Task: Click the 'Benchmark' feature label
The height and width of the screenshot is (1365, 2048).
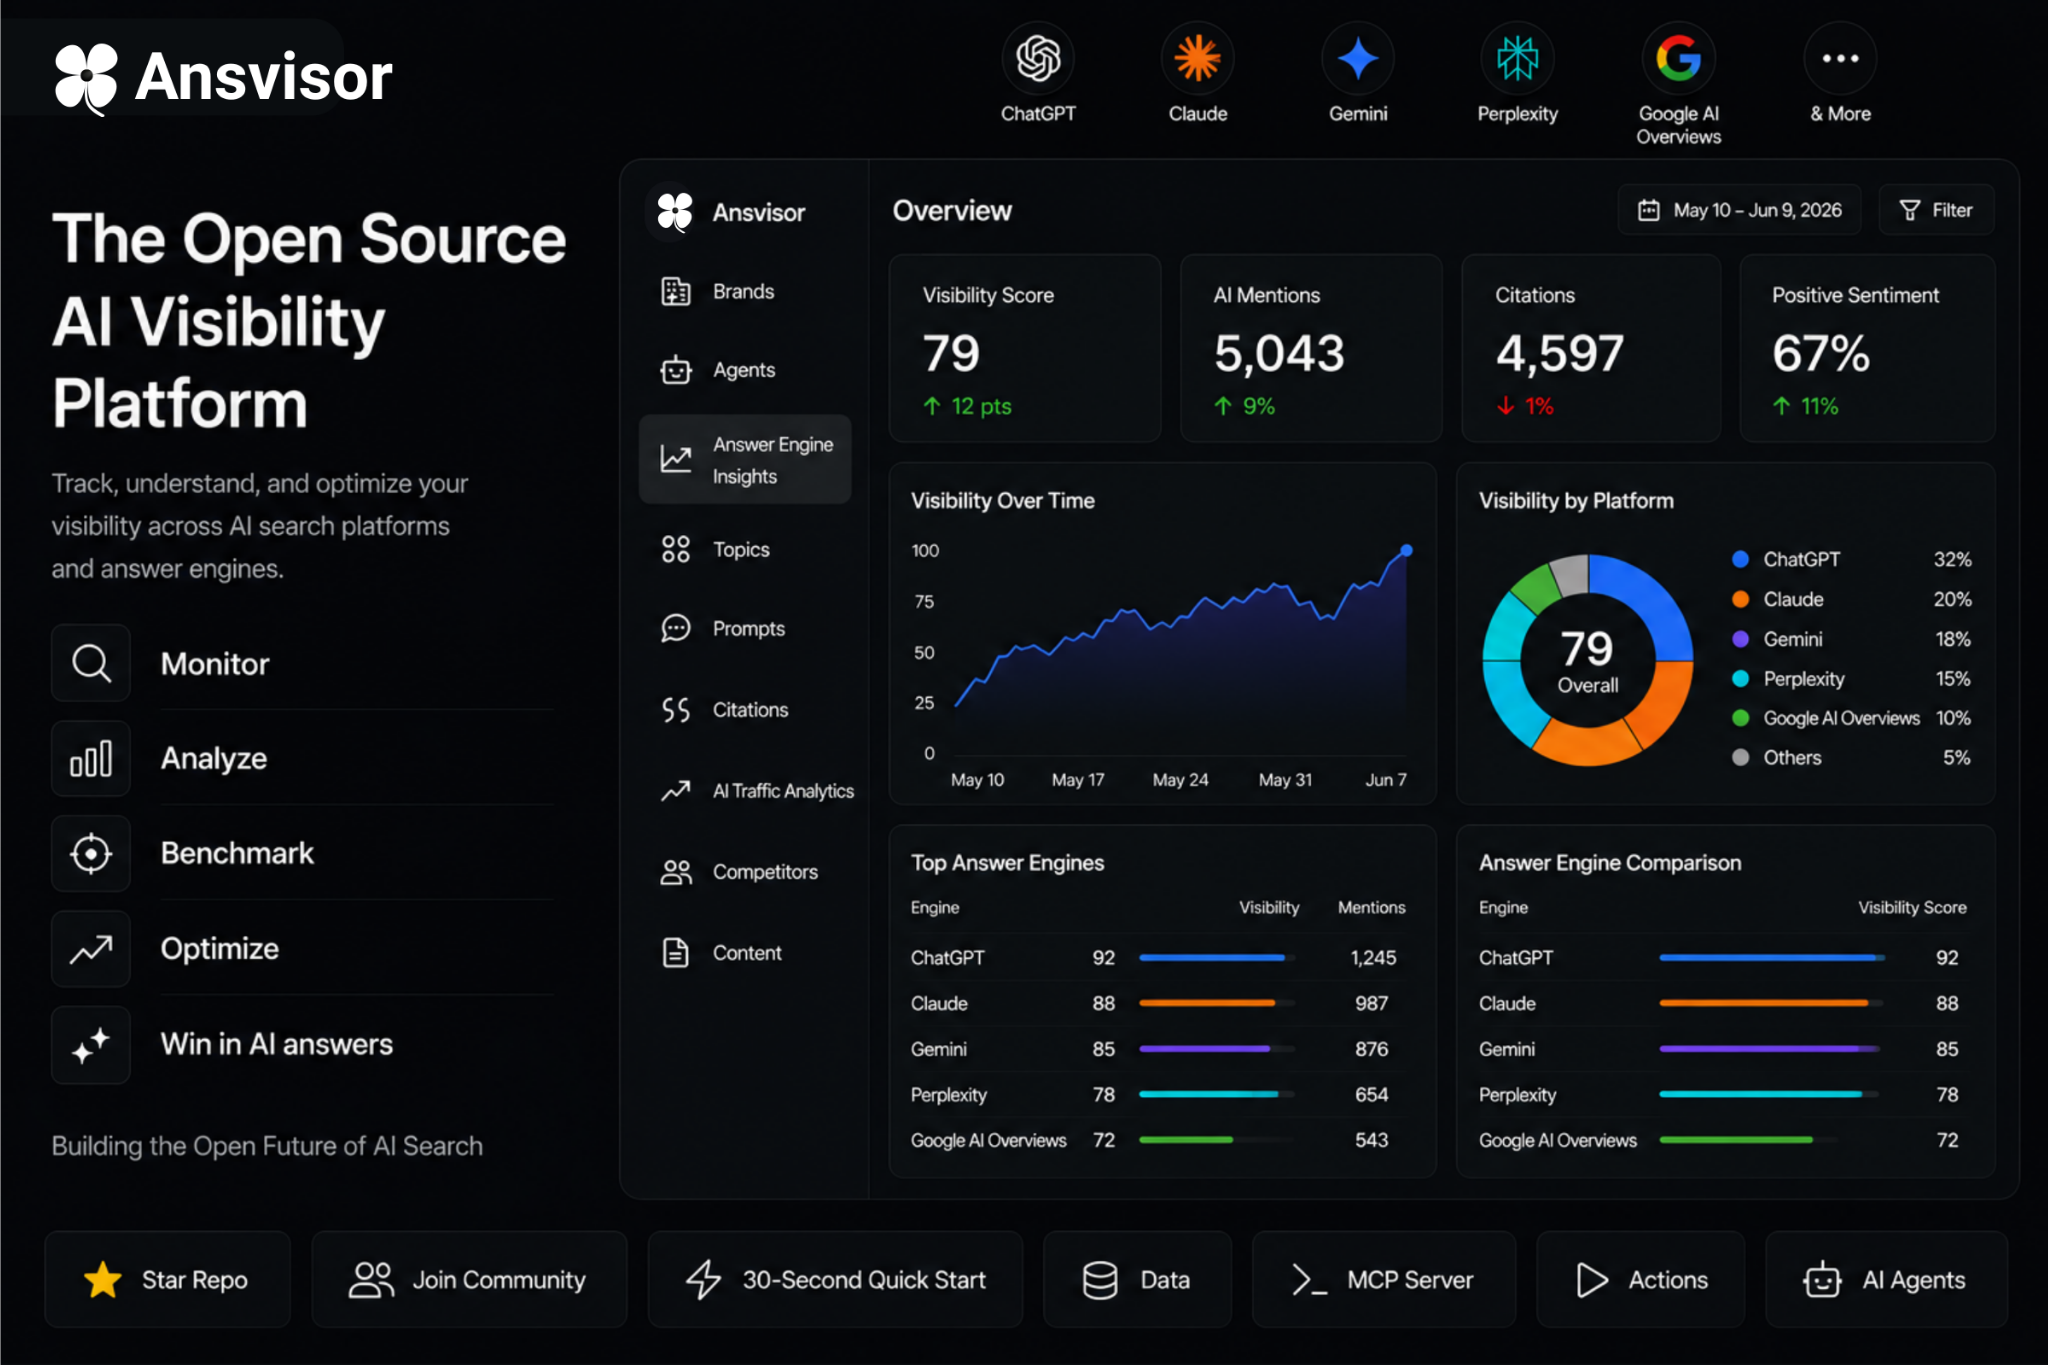Action: pos(237,853)
